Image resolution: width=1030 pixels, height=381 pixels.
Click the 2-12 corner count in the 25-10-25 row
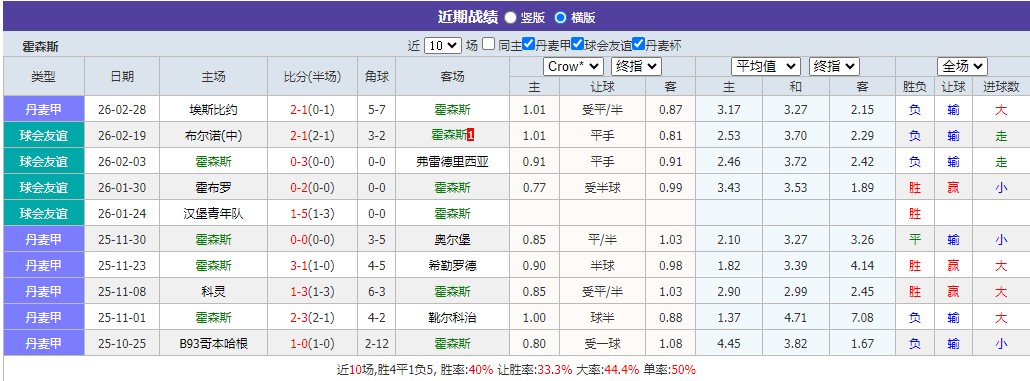(377, 344)
